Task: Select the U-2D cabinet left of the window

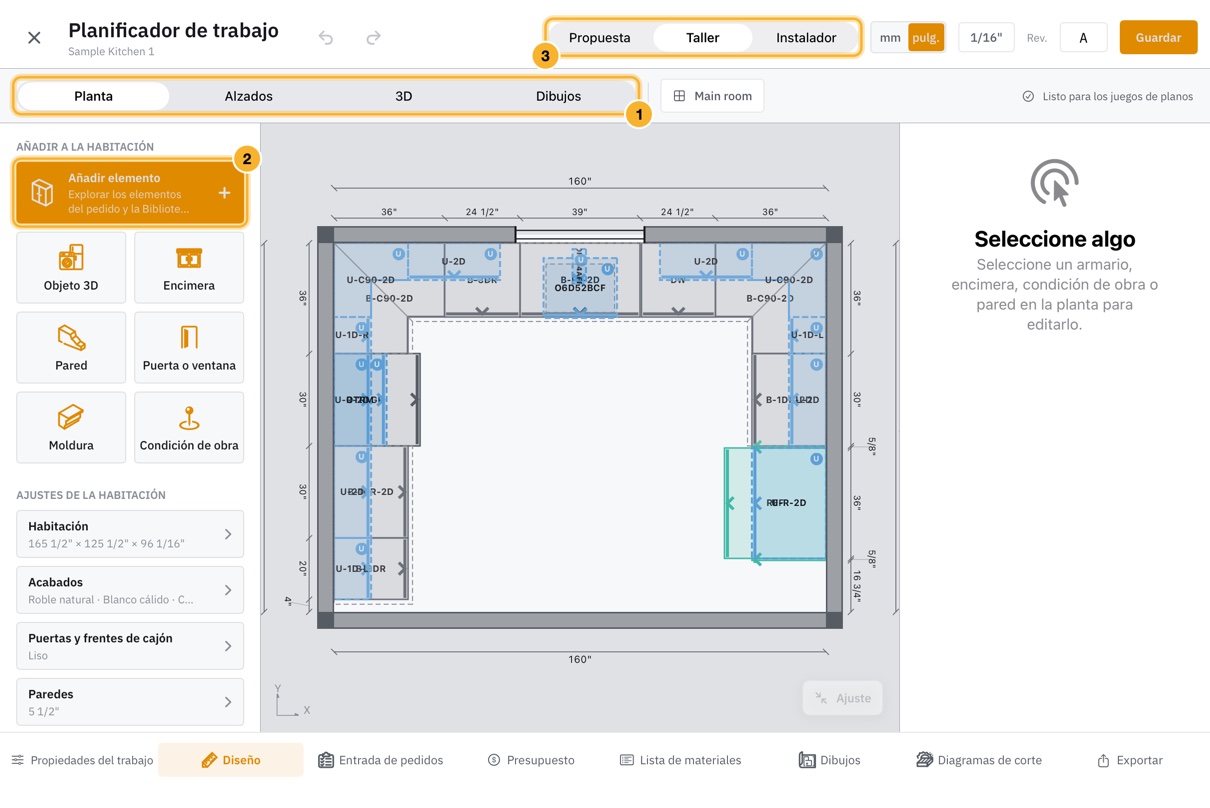Action: (454, 261)
